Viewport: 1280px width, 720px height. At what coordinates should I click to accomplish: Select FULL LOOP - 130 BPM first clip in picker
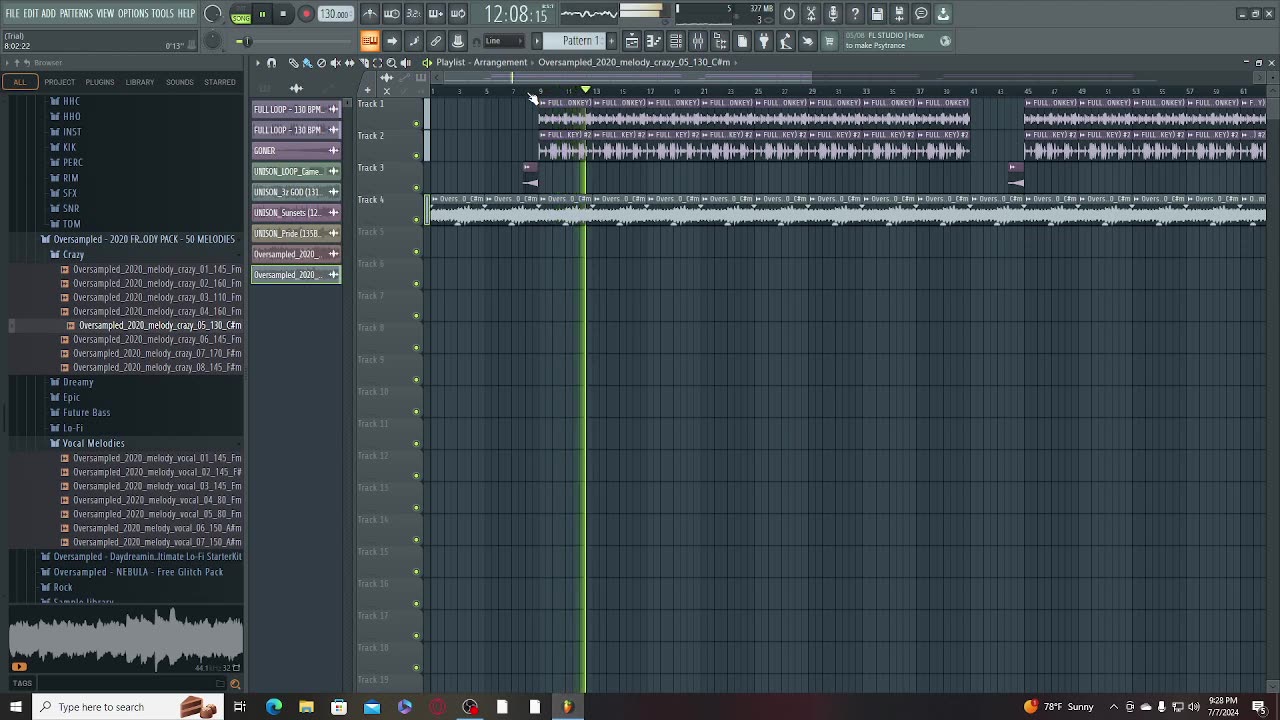pos(296,109)
